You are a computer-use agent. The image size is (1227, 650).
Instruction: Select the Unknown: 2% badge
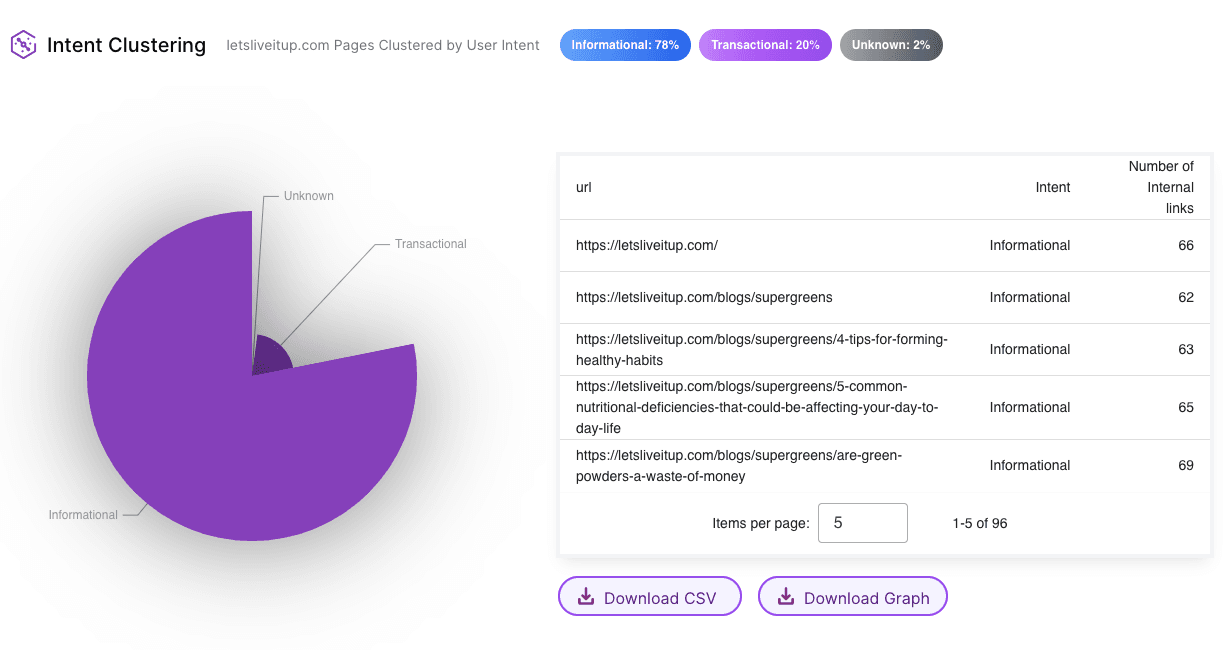[890, 45]
